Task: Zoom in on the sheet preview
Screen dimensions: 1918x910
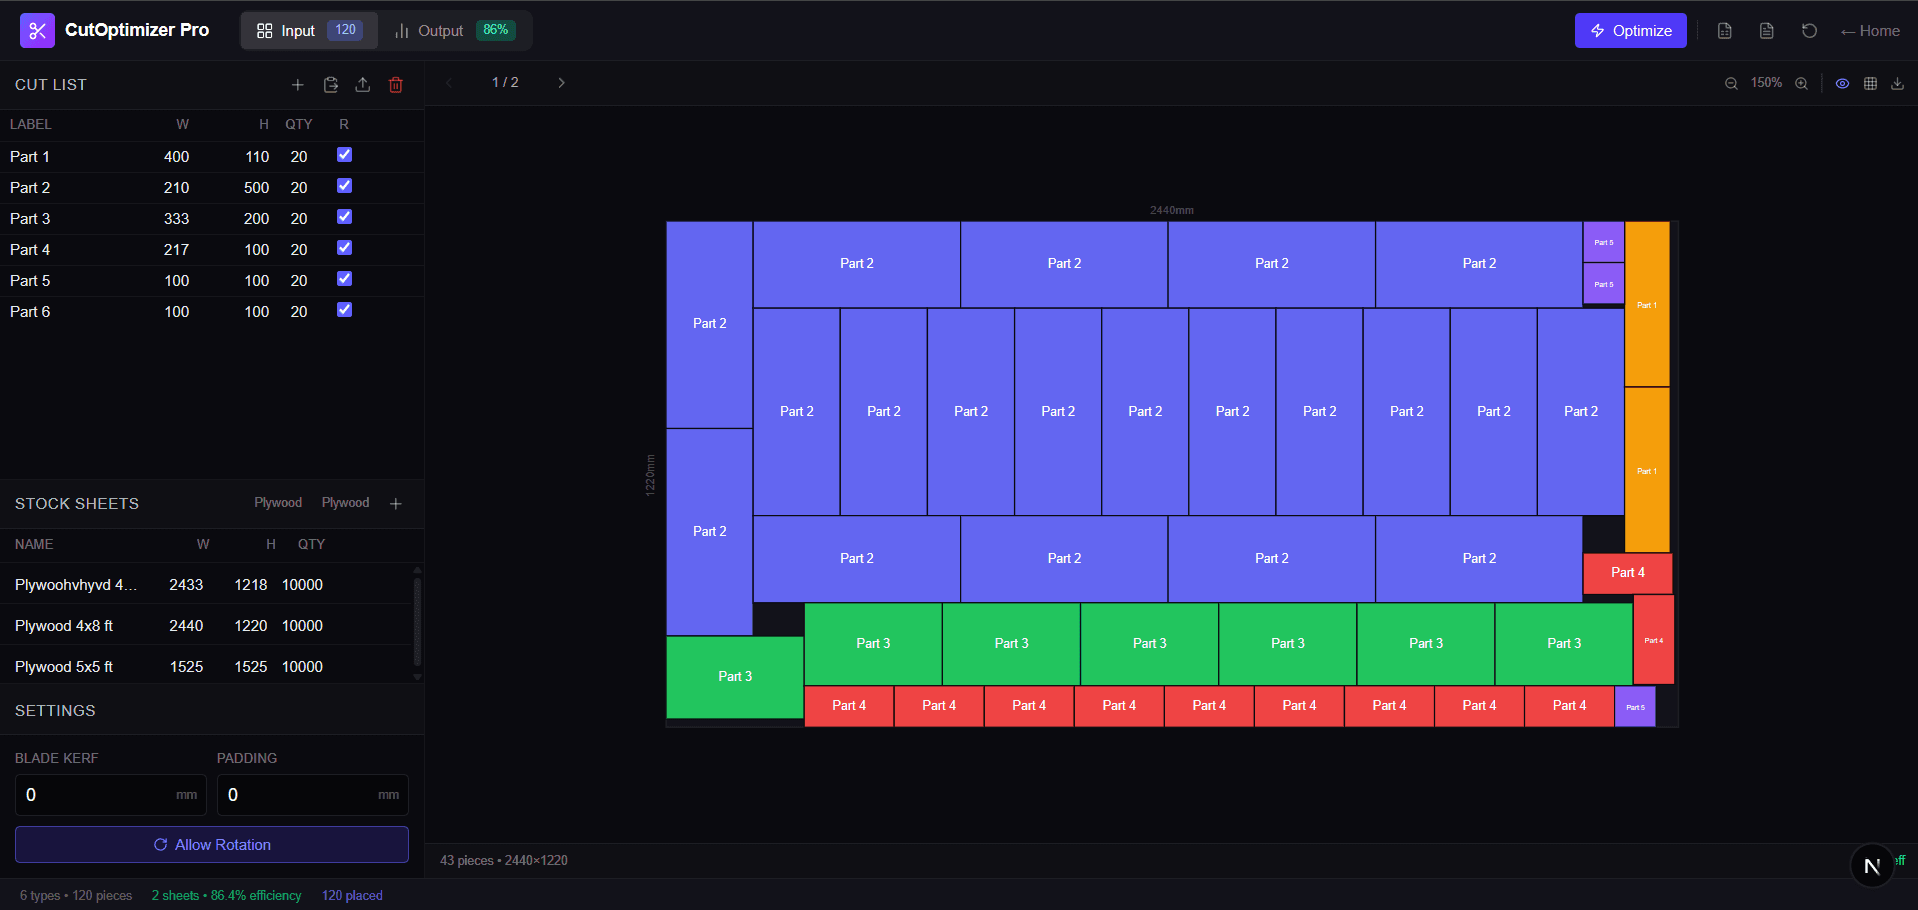Action: click(1801, 83)
